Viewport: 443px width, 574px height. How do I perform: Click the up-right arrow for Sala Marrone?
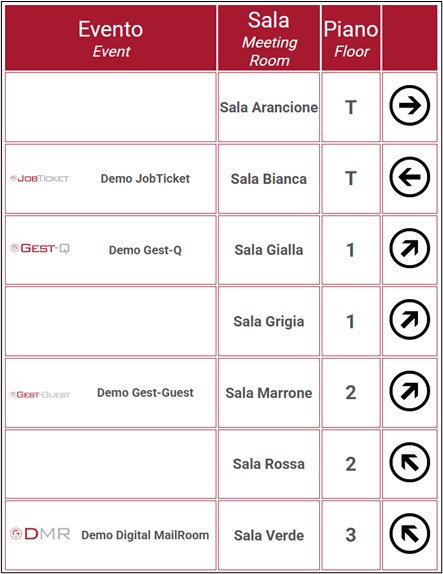[x=409, y=391]
